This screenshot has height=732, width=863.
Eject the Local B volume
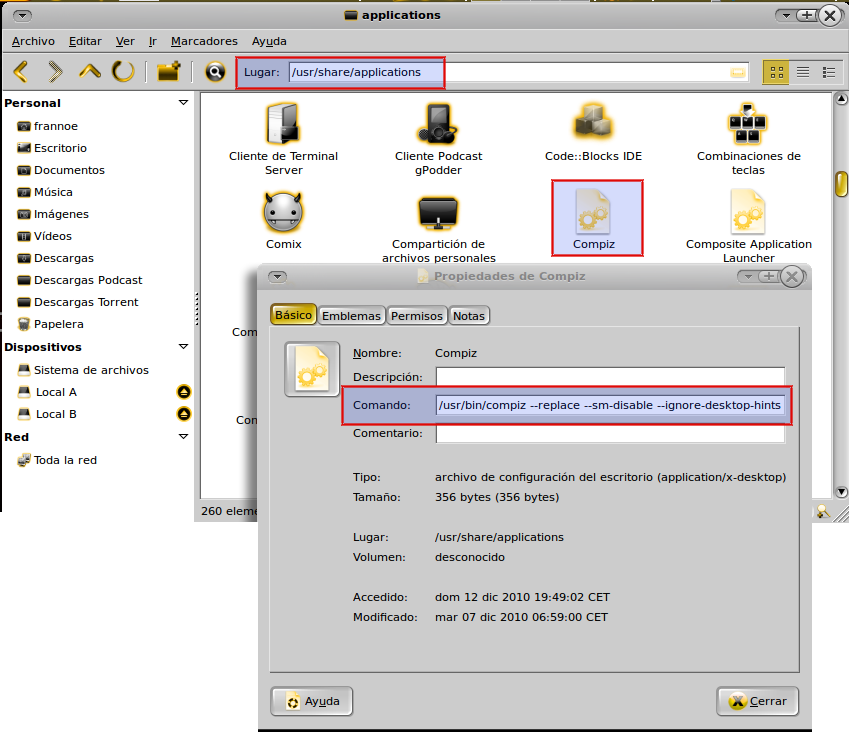point(184,414)
